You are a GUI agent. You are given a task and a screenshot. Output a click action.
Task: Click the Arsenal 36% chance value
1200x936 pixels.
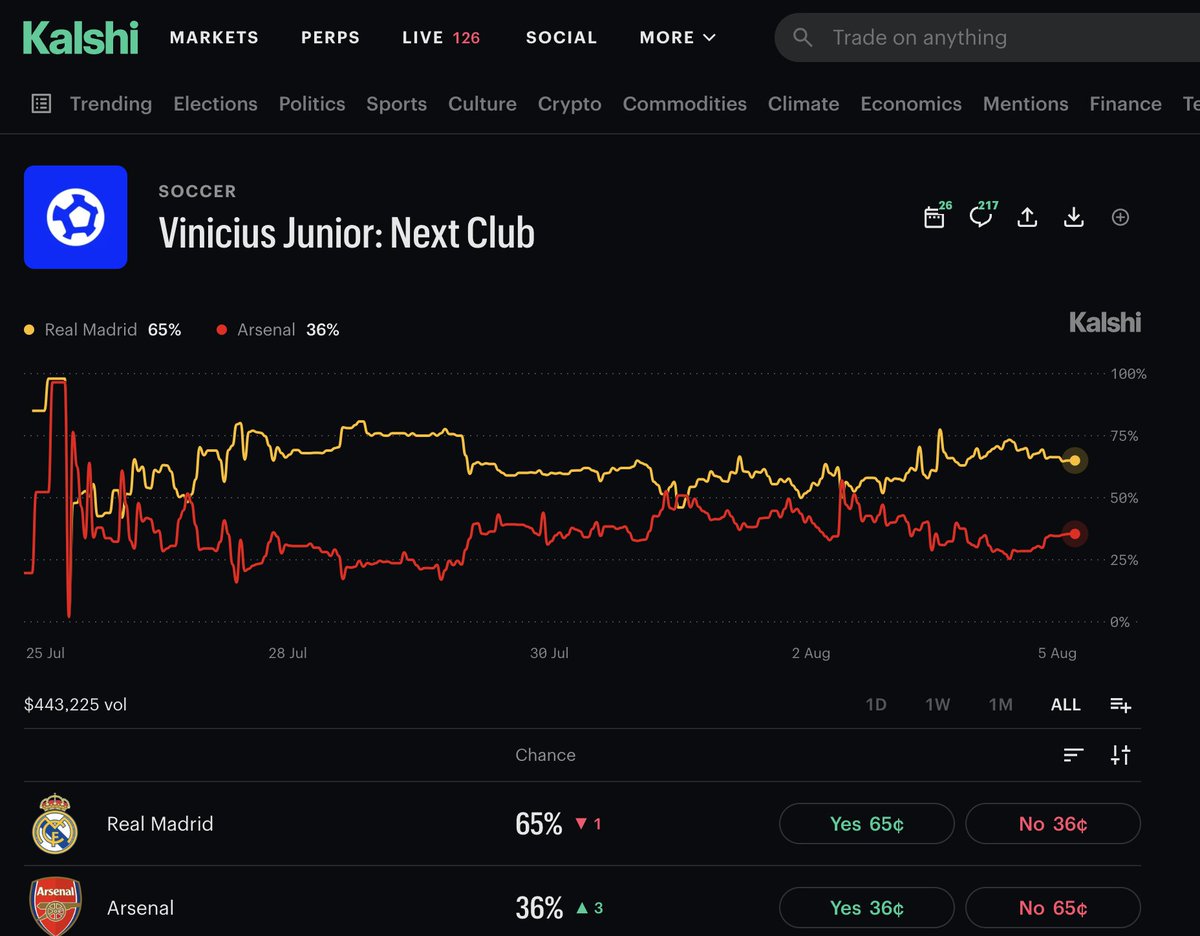pyautogui.click(x=539, y=908)
